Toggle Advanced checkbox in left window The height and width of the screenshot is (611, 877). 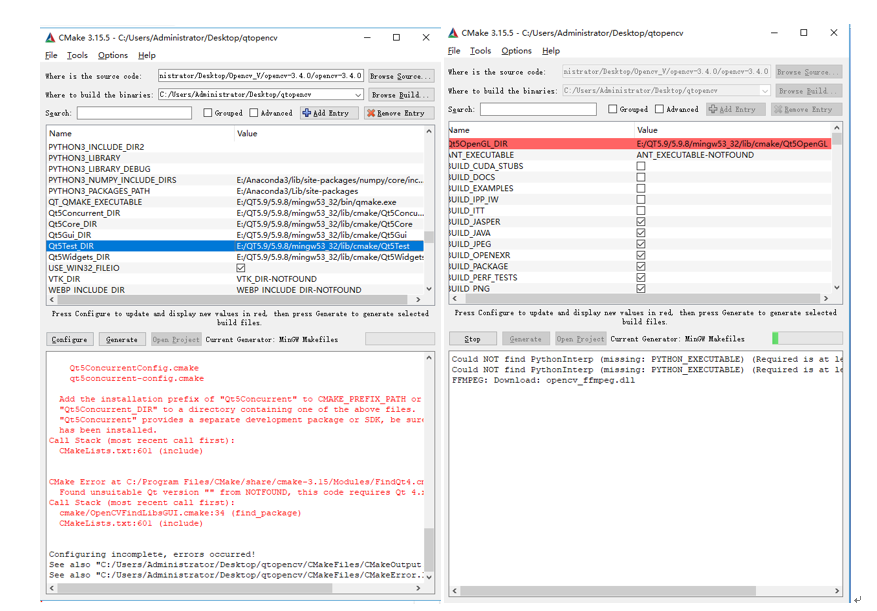click(254, 113)
